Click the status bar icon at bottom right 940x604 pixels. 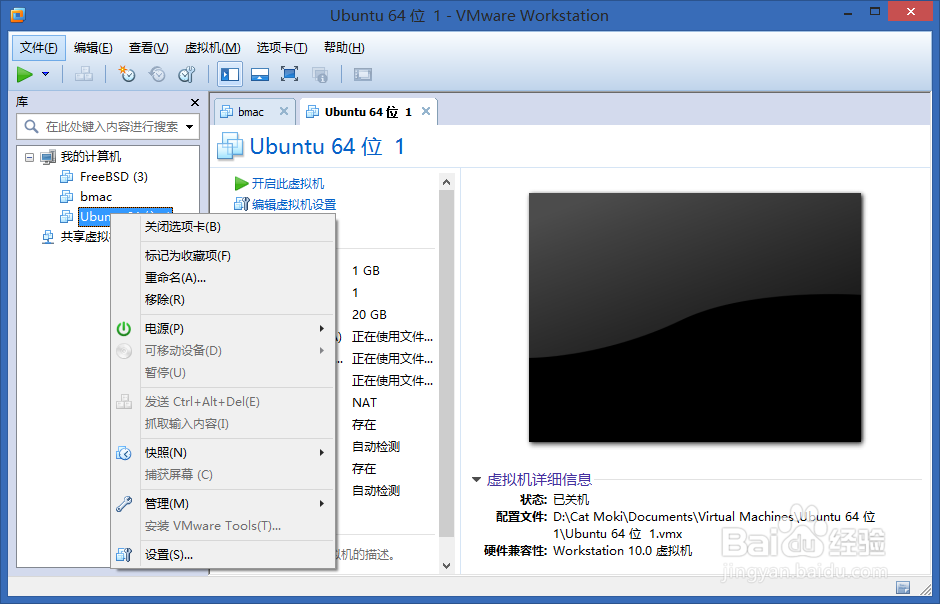click(903, 587)
